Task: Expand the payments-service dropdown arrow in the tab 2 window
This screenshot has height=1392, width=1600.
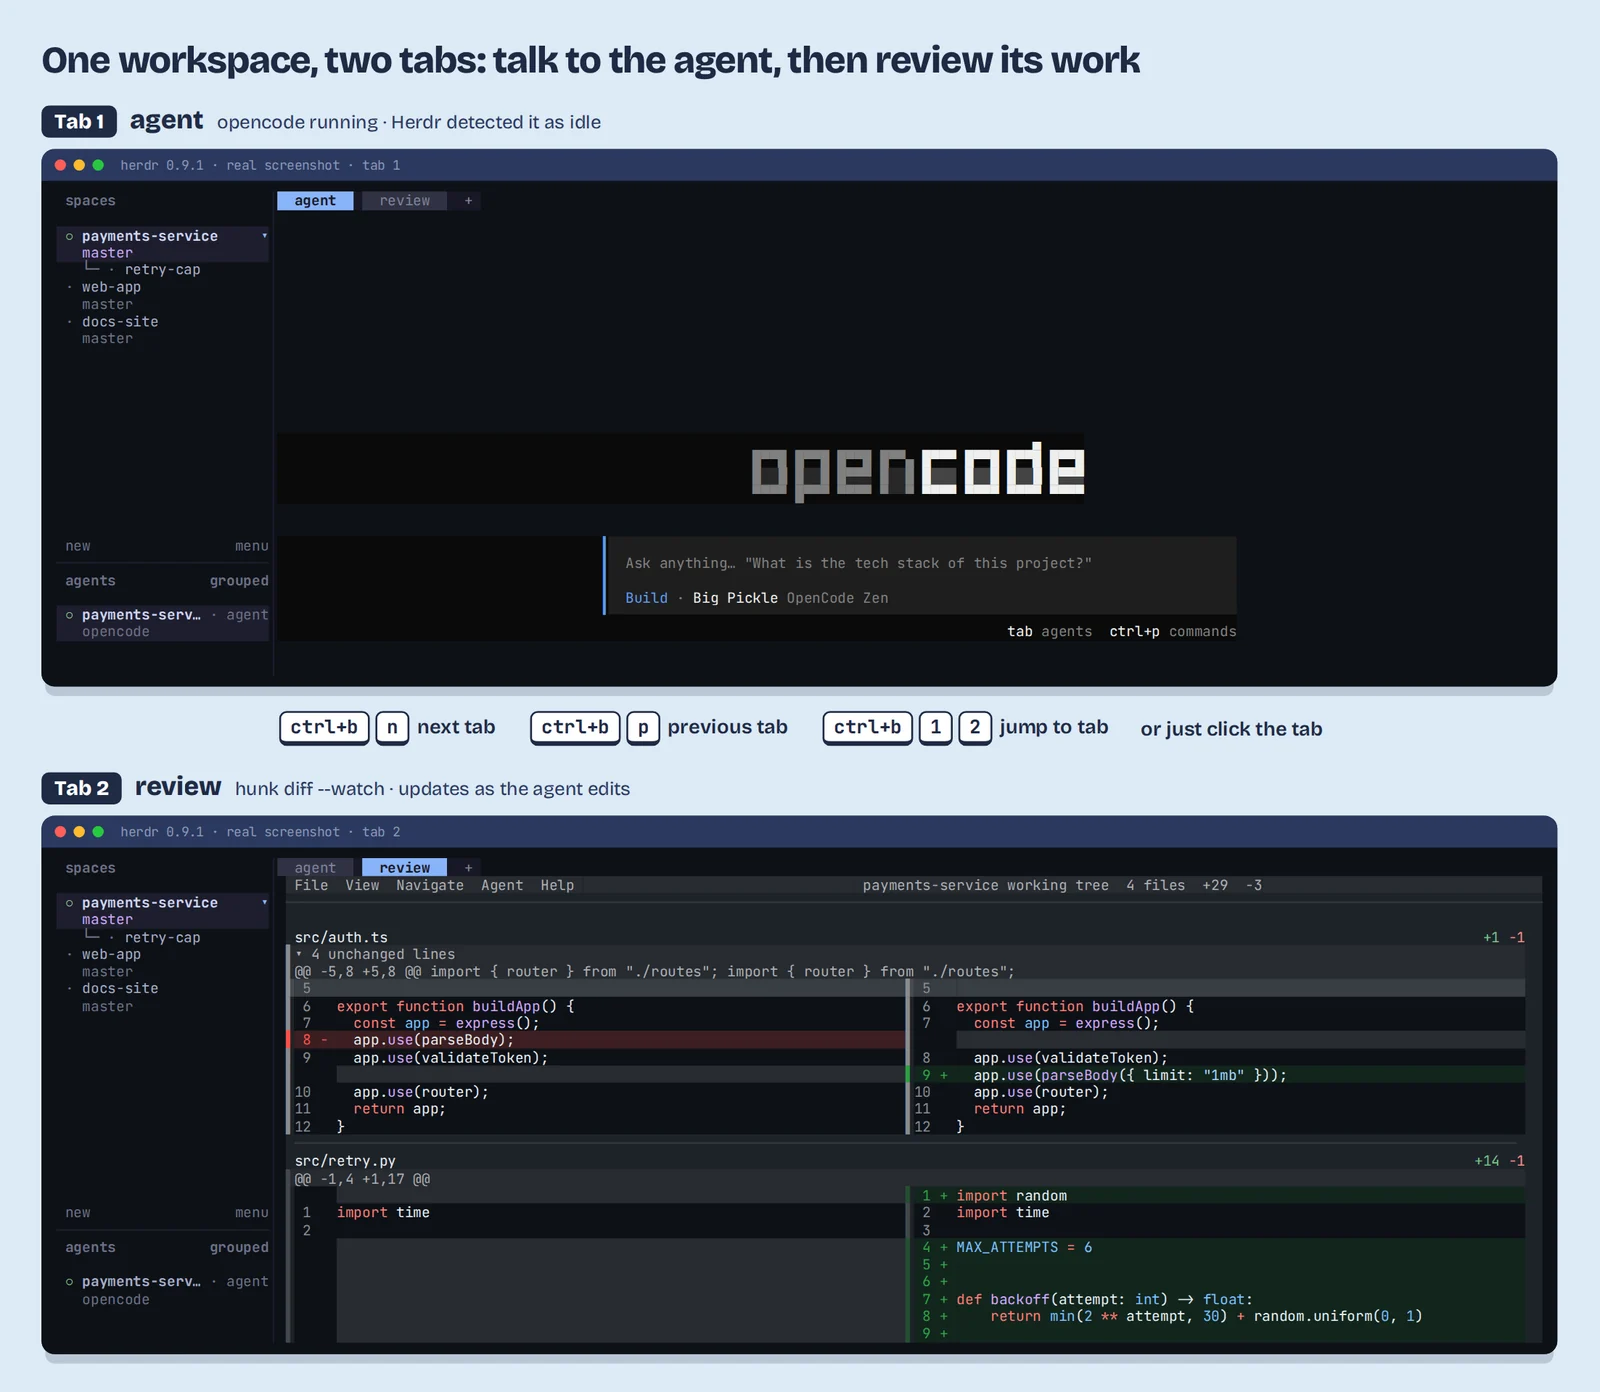Action: pos(264,903)
